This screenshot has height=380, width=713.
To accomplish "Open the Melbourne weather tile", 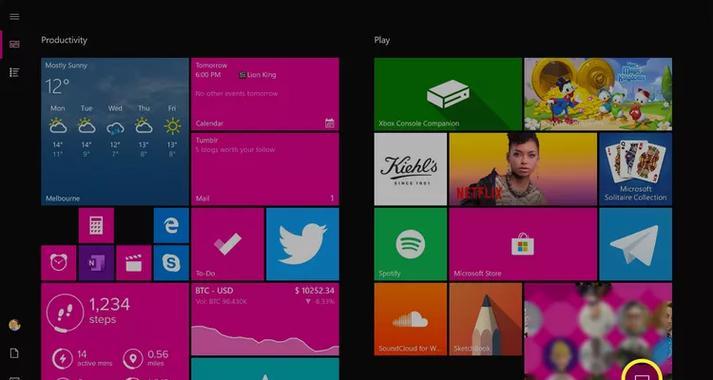I will click(115, 131).
